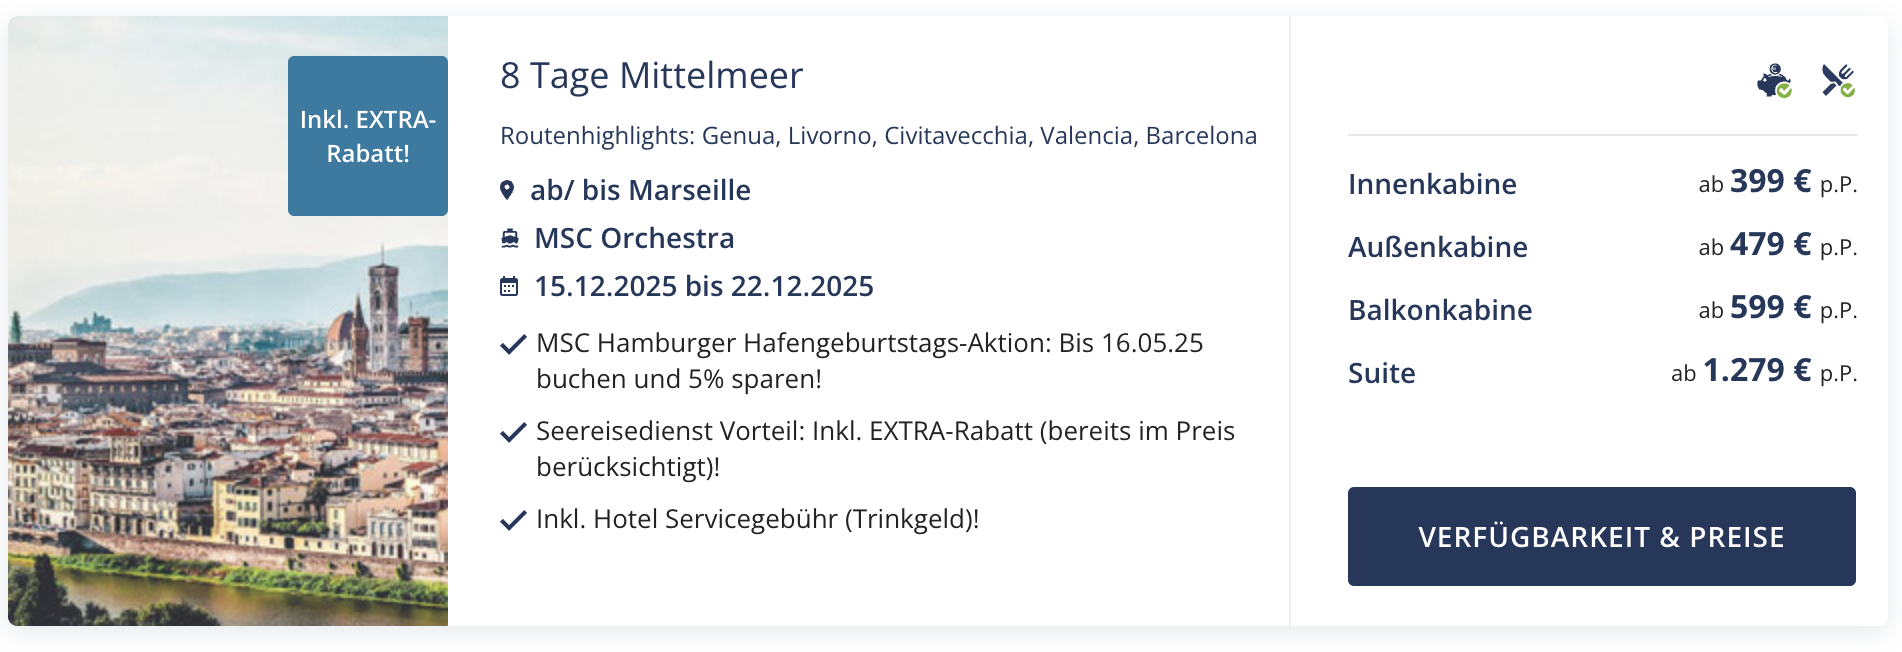Select the Innenkabine price row

click(1602, 183)
